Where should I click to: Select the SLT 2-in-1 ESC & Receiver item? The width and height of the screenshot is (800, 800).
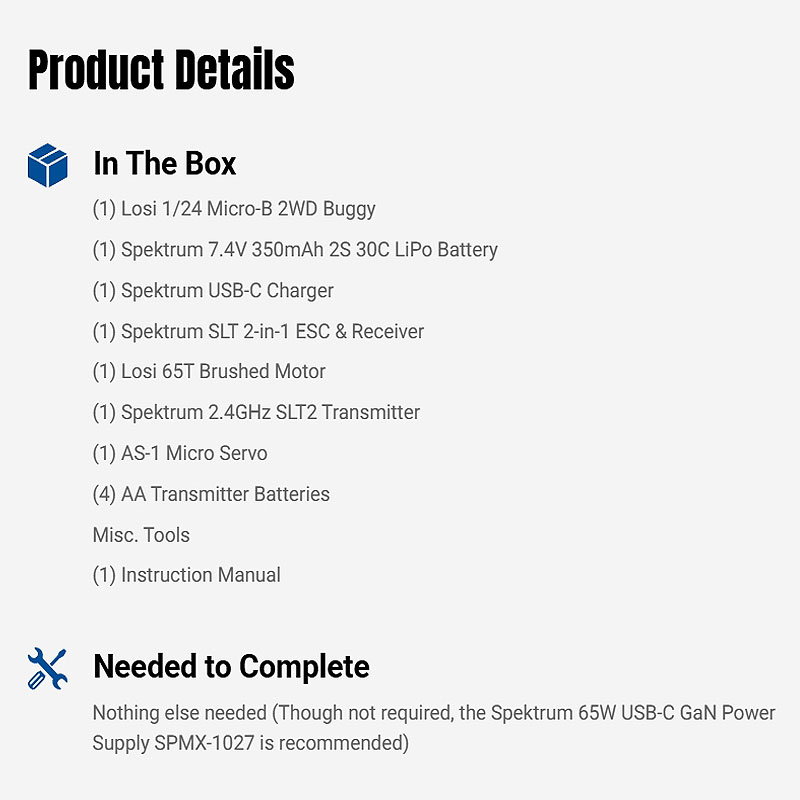coord(258,331)
